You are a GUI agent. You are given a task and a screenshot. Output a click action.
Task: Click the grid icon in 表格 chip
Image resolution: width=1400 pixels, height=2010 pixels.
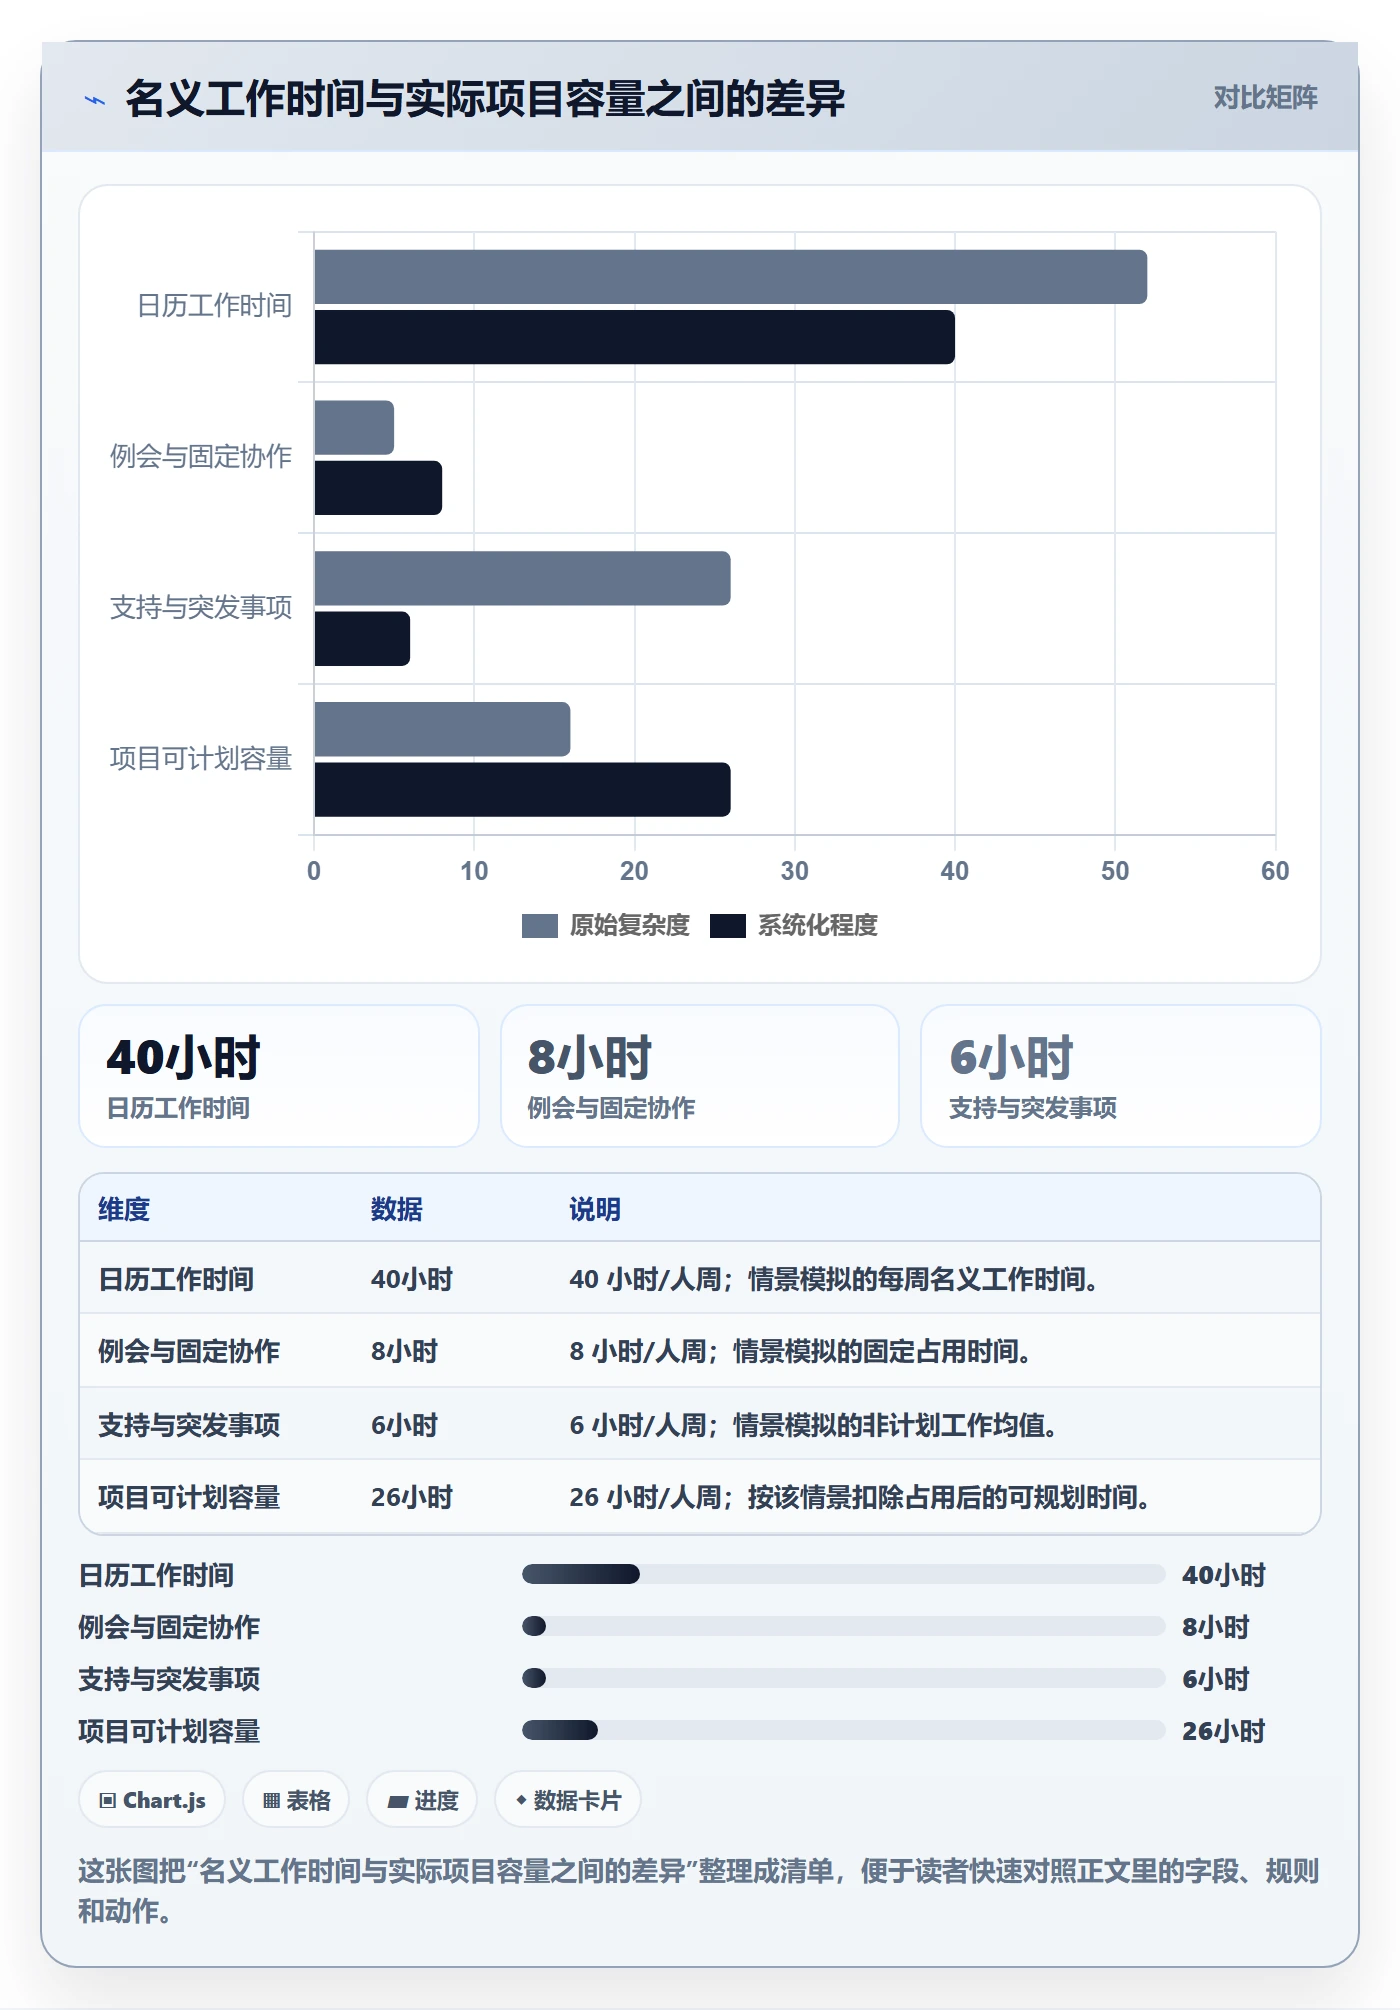[271, 1801]
